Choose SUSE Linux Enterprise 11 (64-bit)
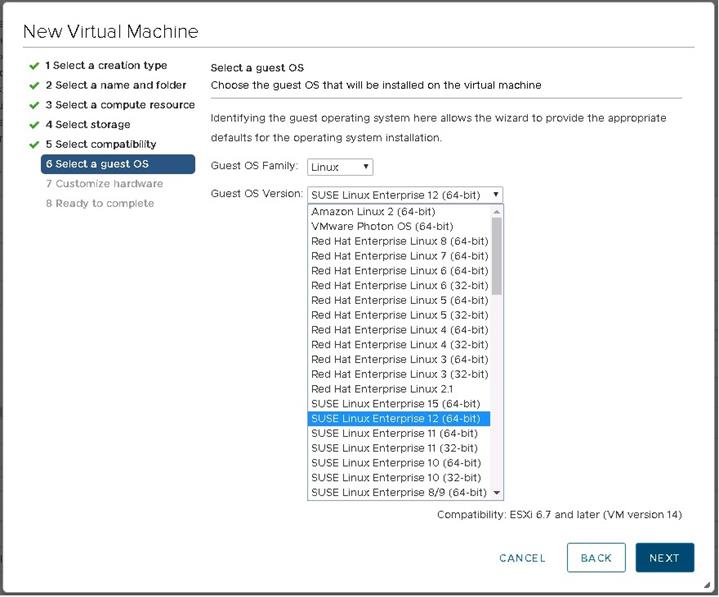 (399, 433)
